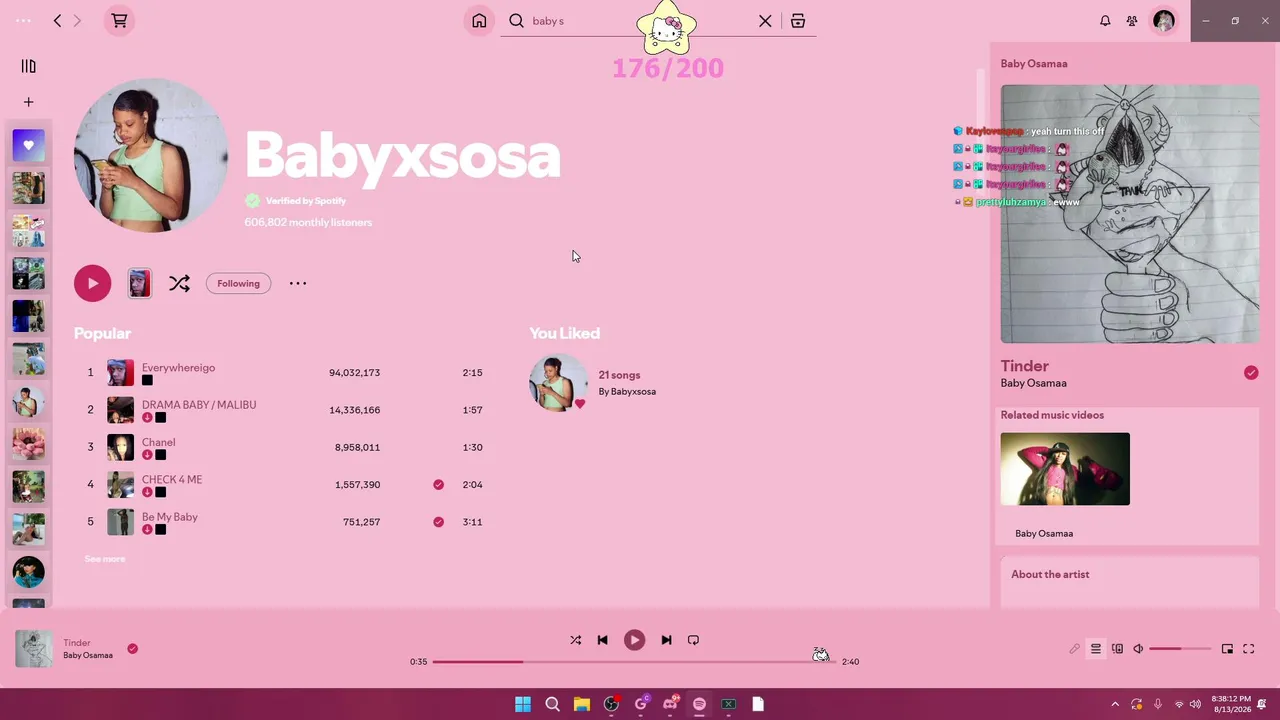Open the Browse icon beside search
The height and width of the screenshot is (720, 1280).
(798, 21)
